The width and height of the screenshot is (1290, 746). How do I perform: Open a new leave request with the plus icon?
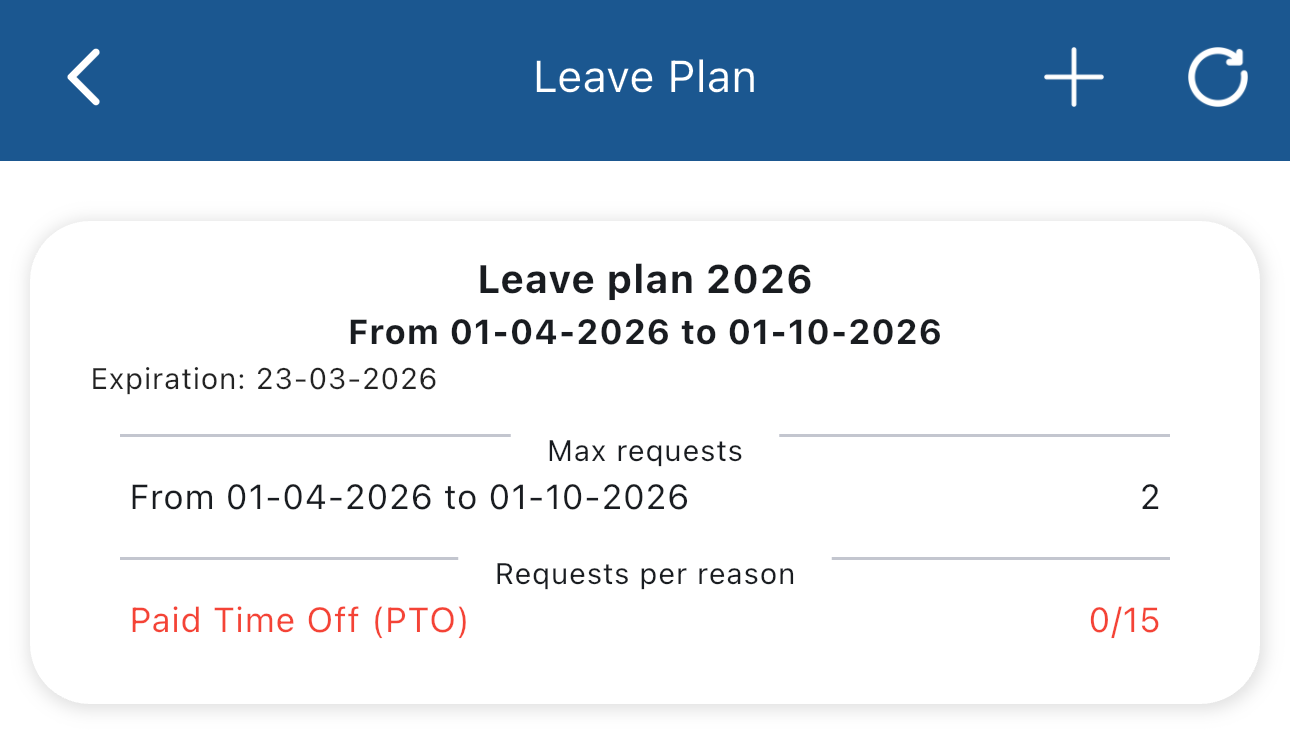[1072, 77]
